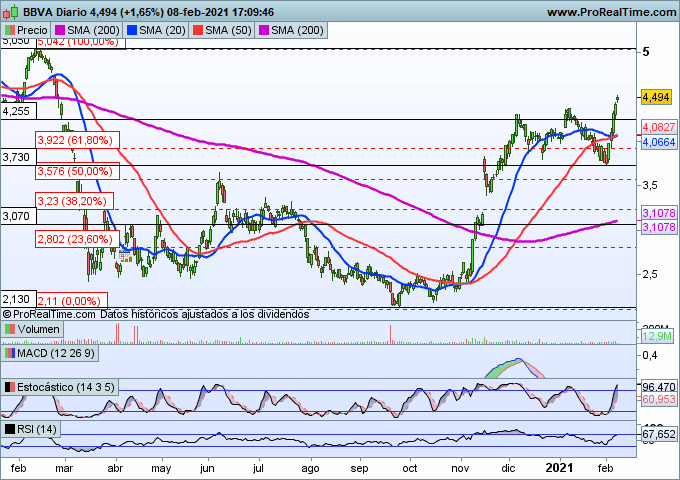Click the volume value tag 12,9M
This screenshot has height=480, width=680.
pos(657,336)
